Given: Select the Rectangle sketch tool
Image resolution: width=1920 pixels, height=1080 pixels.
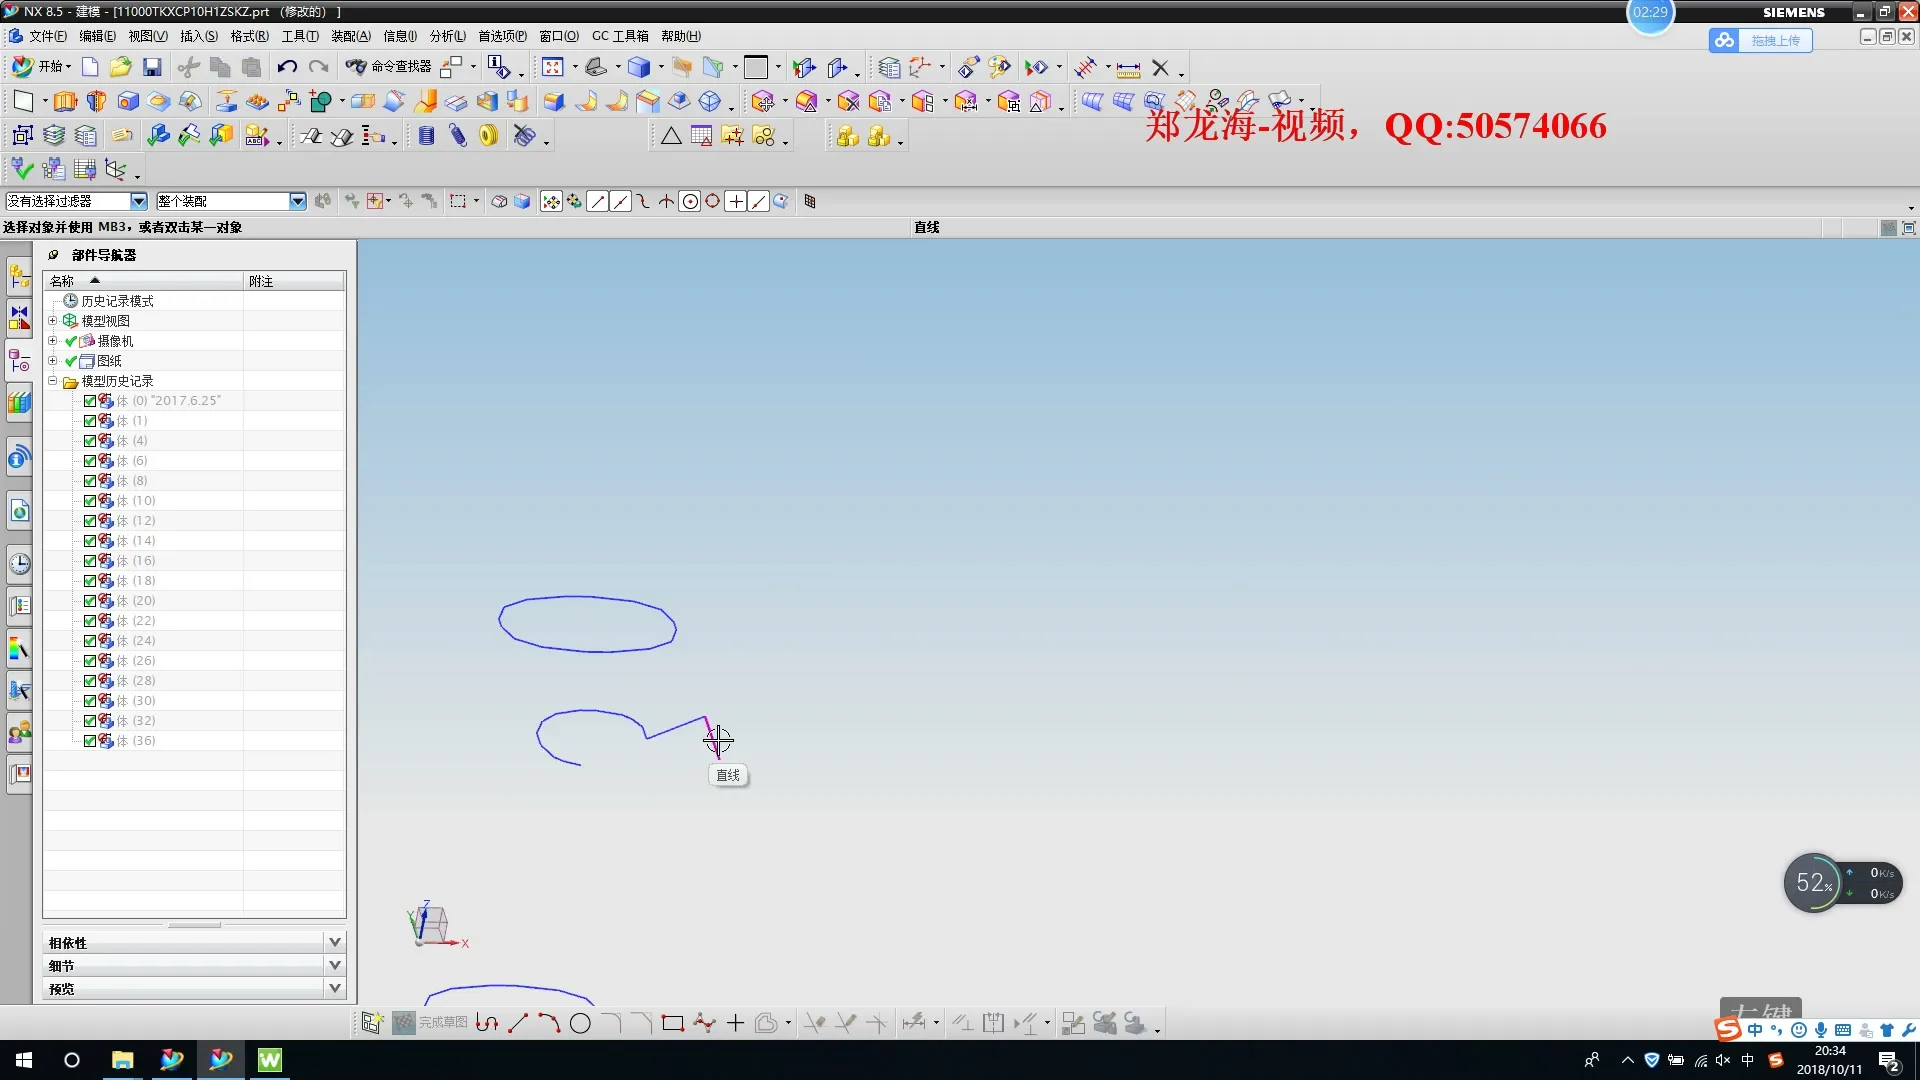Looking at the screenshot, I should [x=672, y=1023].
